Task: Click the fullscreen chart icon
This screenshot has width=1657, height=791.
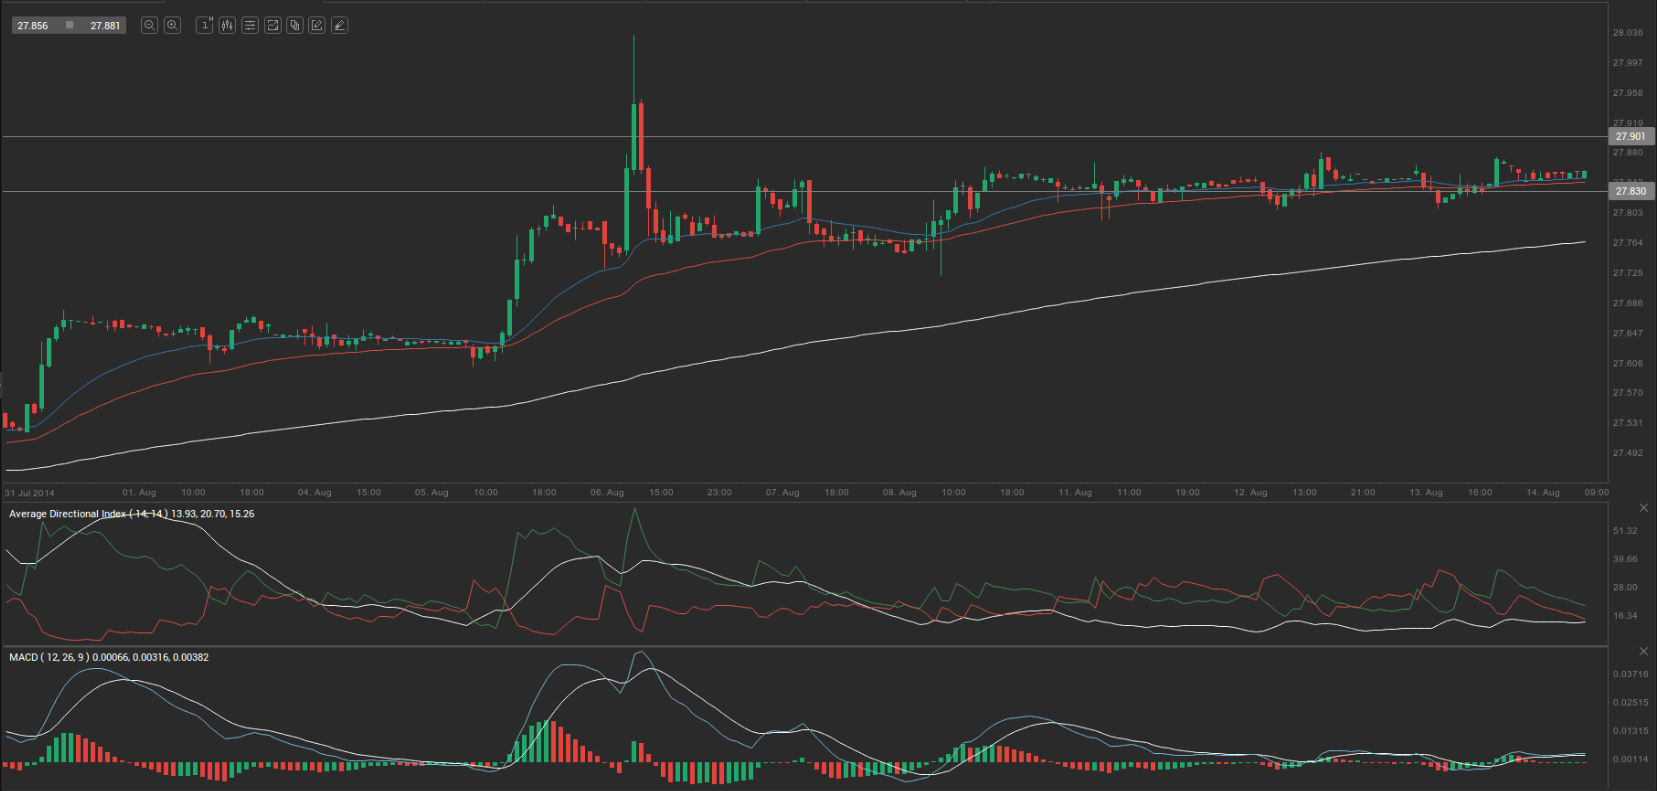Action: pyautogui.click(x=272, y=25)
